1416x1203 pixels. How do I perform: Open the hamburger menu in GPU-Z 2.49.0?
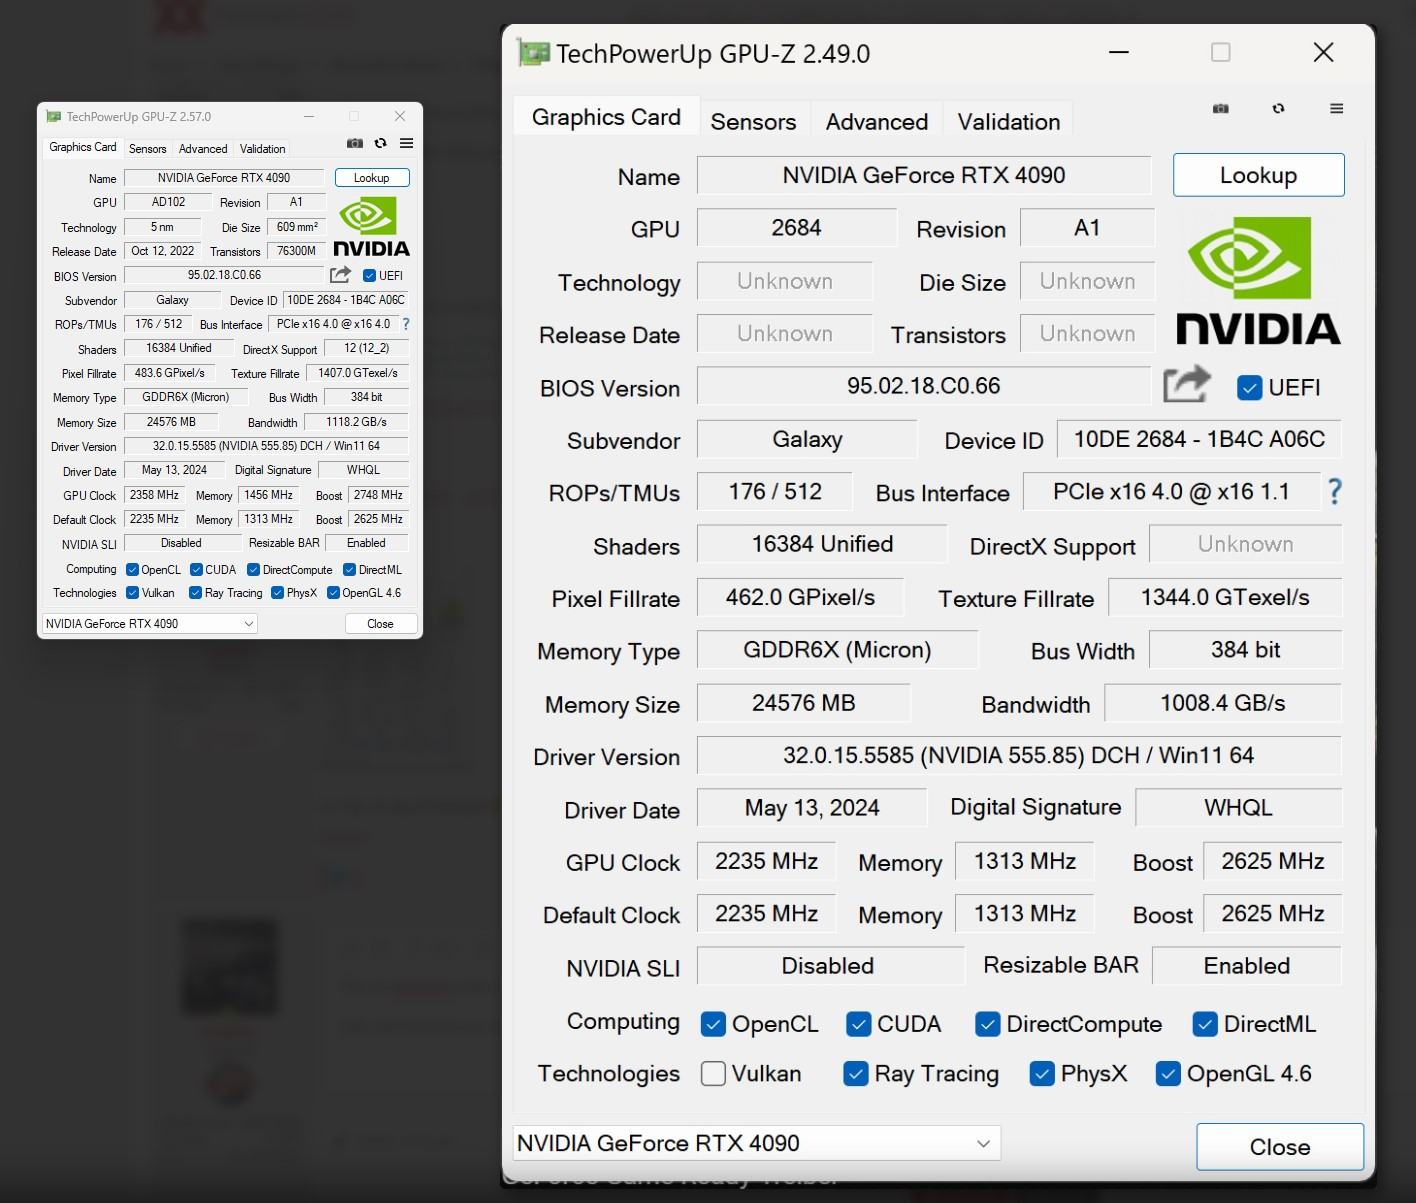pos(1336,108)
